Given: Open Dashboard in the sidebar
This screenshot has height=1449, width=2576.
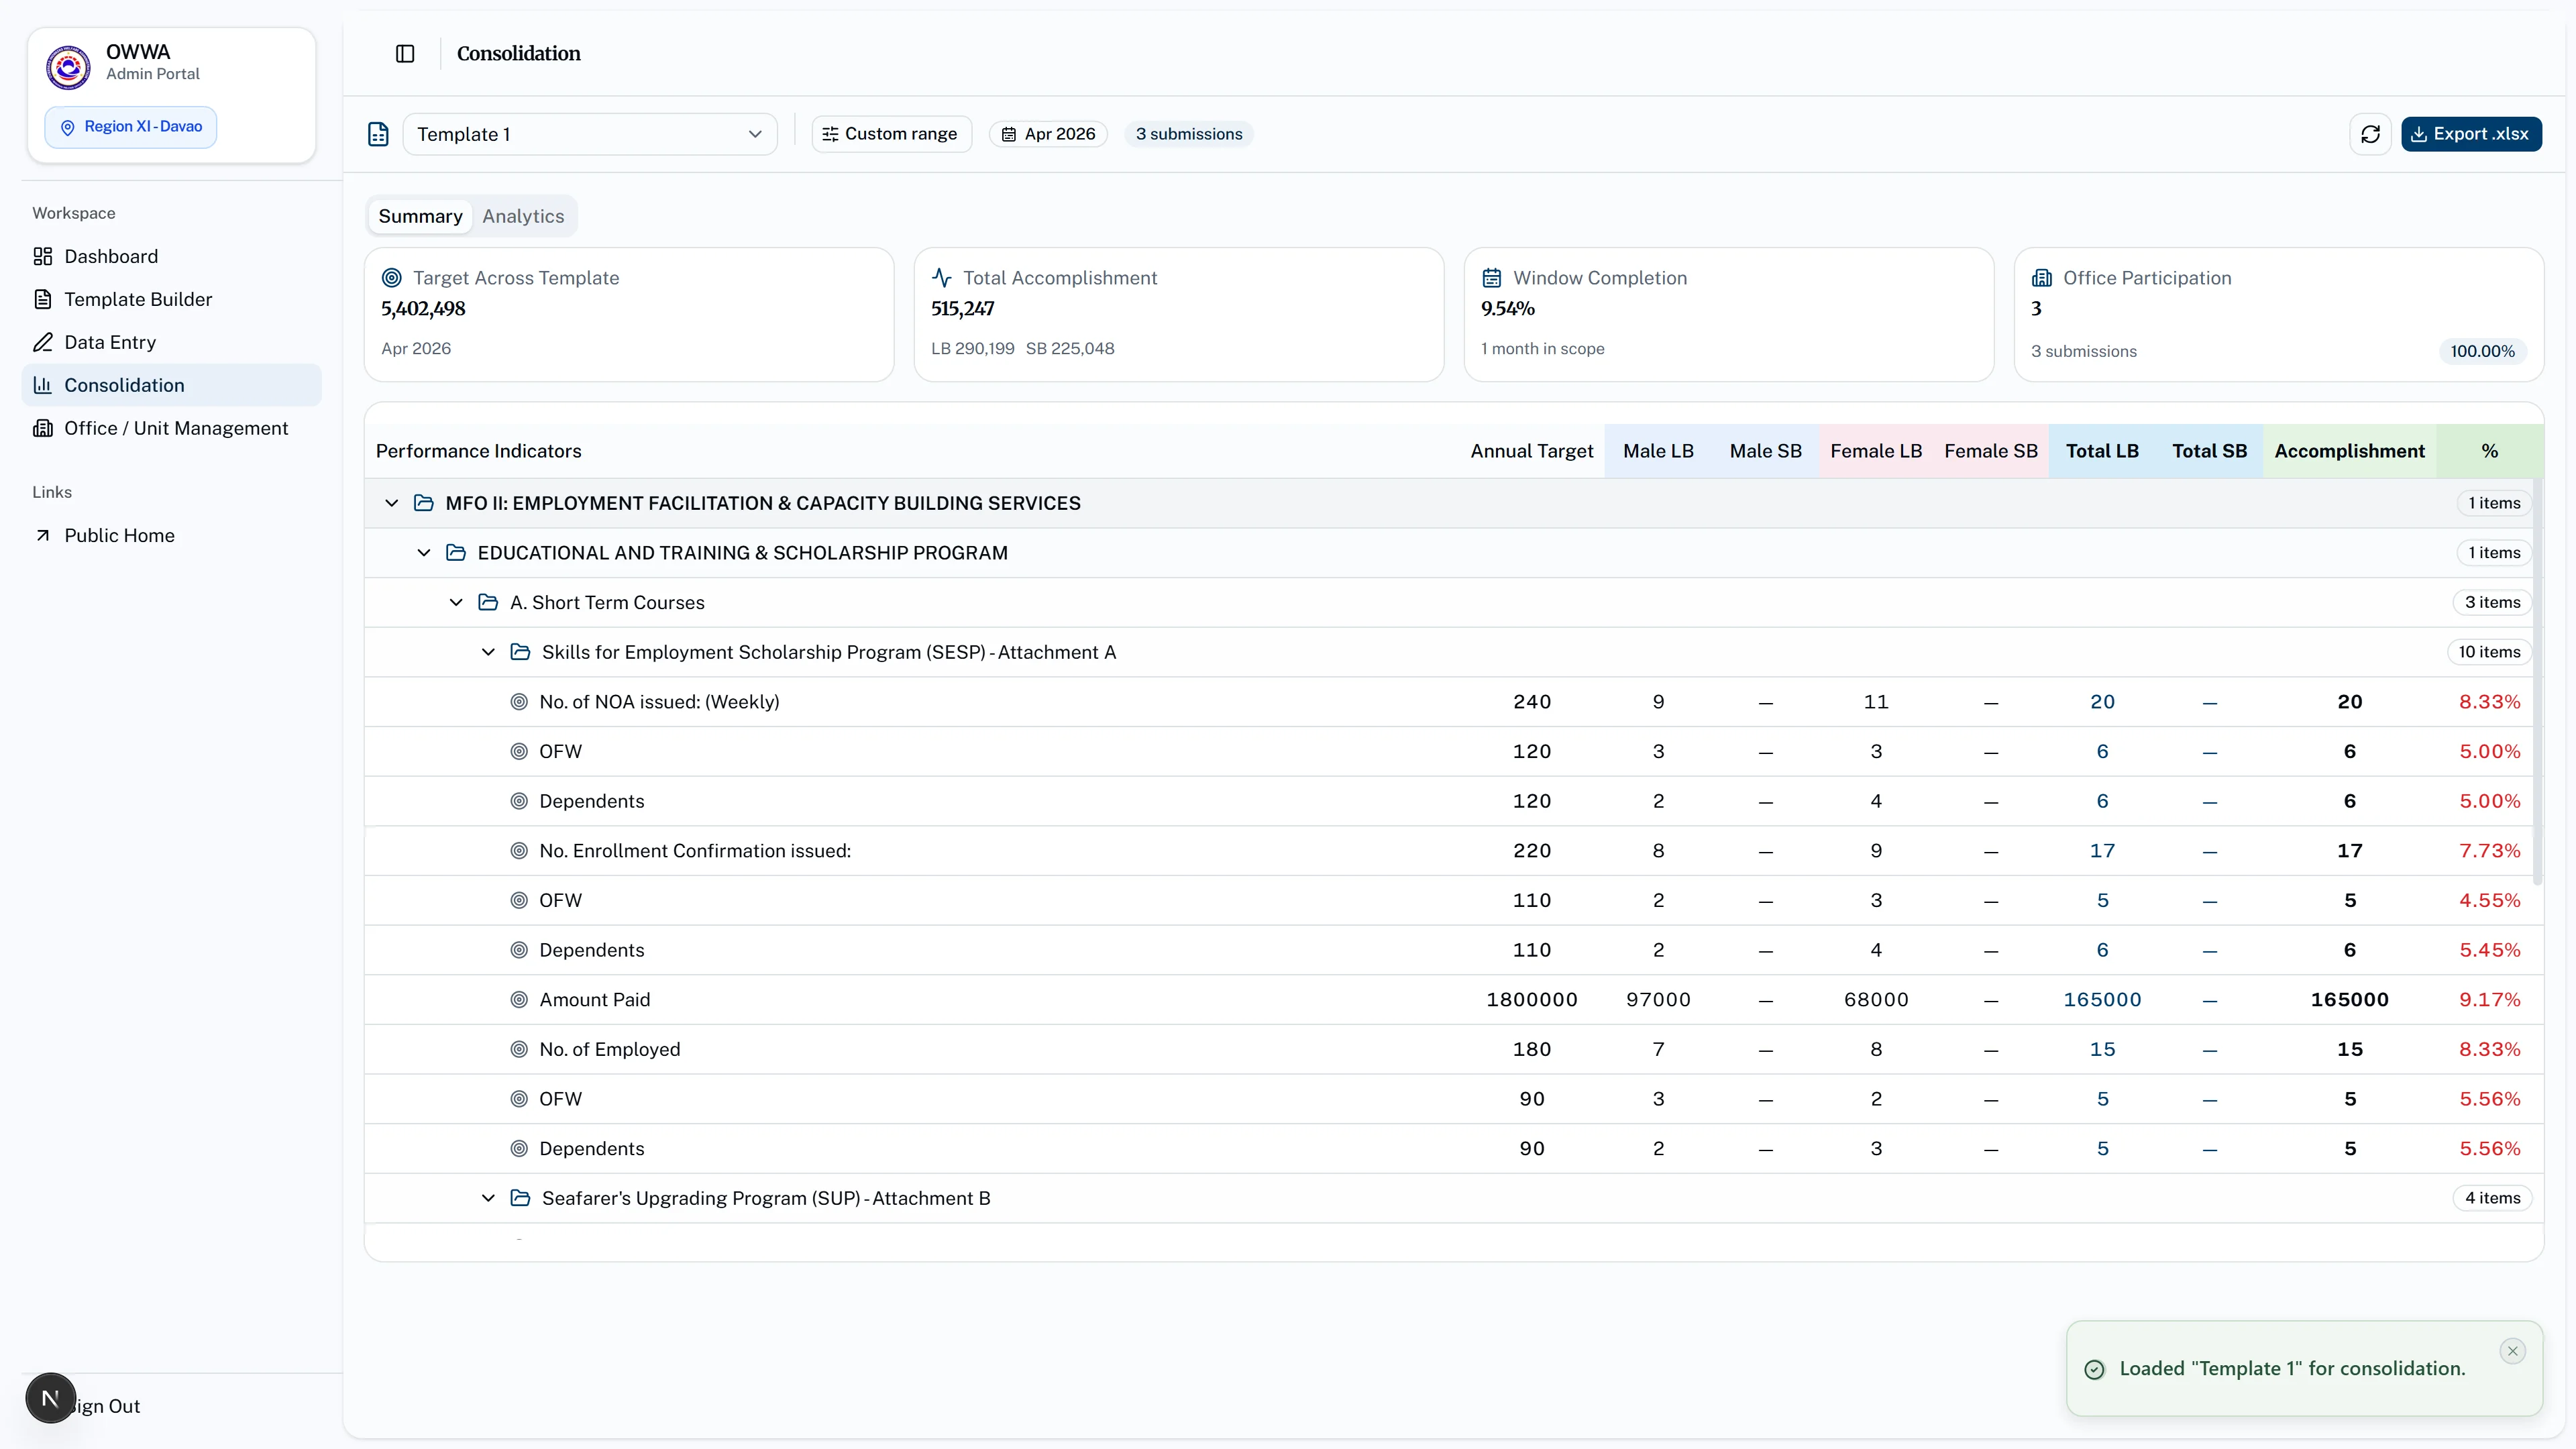Looking at the screenshot, I should pos(171,257).
